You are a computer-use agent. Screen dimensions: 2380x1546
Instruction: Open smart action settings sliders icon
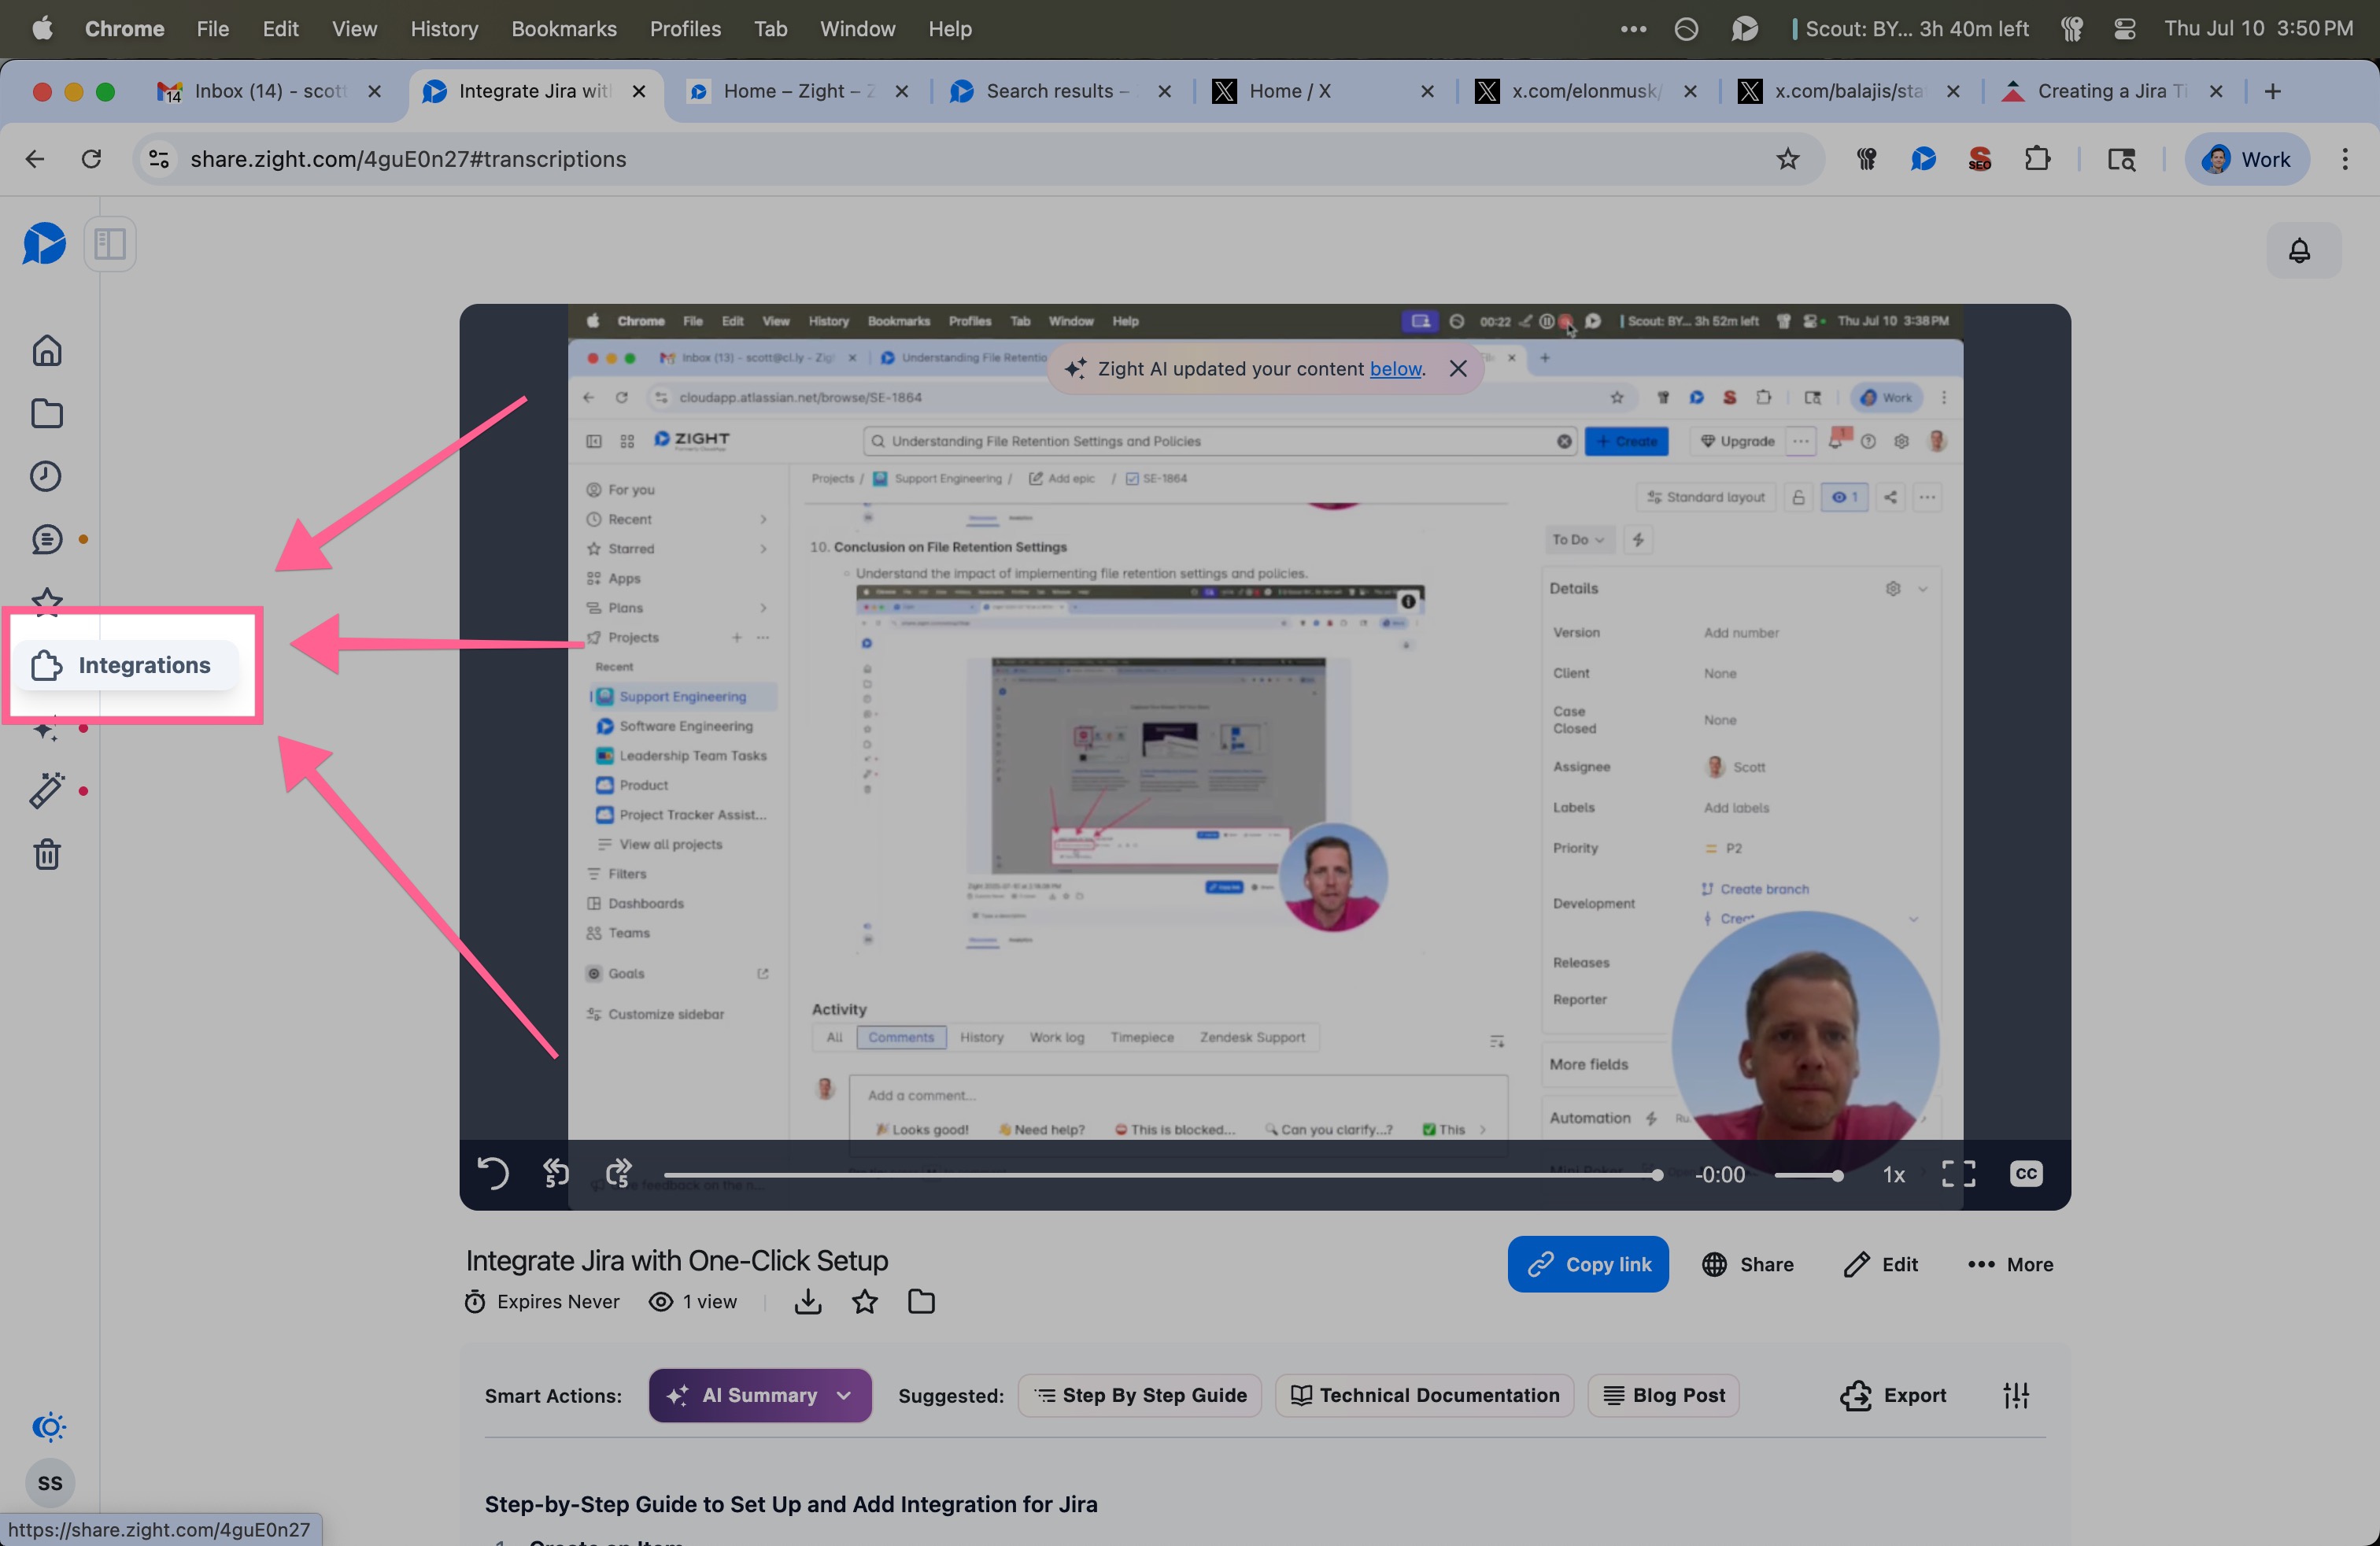pos(2016,1395)
